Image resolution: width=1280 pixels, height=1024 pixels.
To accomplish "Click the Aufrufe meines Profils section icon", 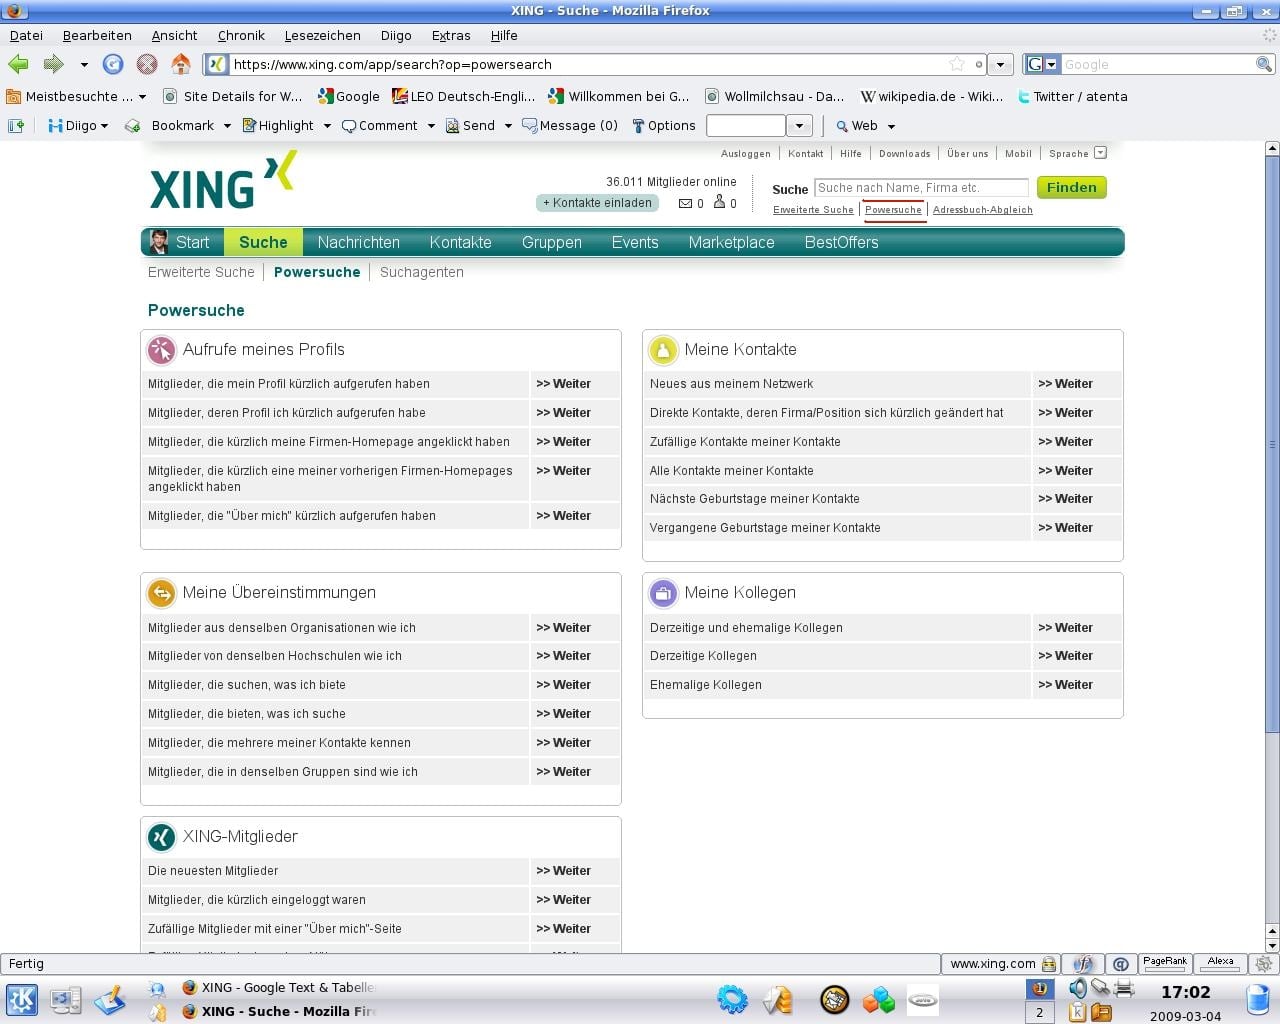I will click(x=161, y=350).
